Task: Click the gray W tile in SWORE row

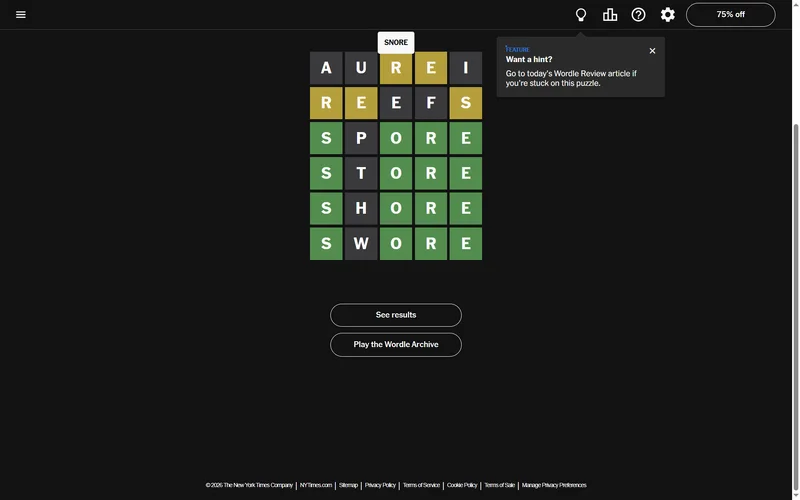Action: click(361, 244)
